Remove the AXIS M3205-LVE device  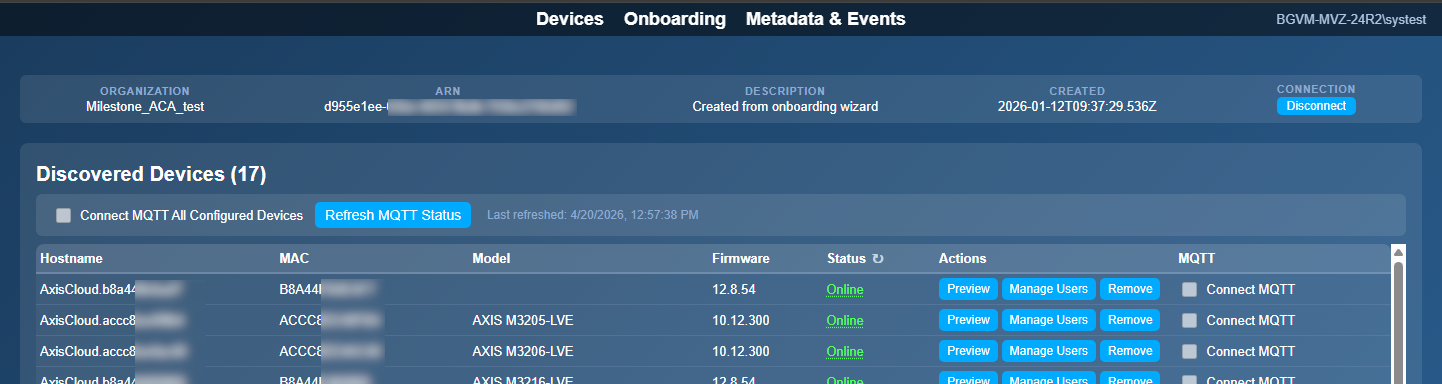(1130, 320)
